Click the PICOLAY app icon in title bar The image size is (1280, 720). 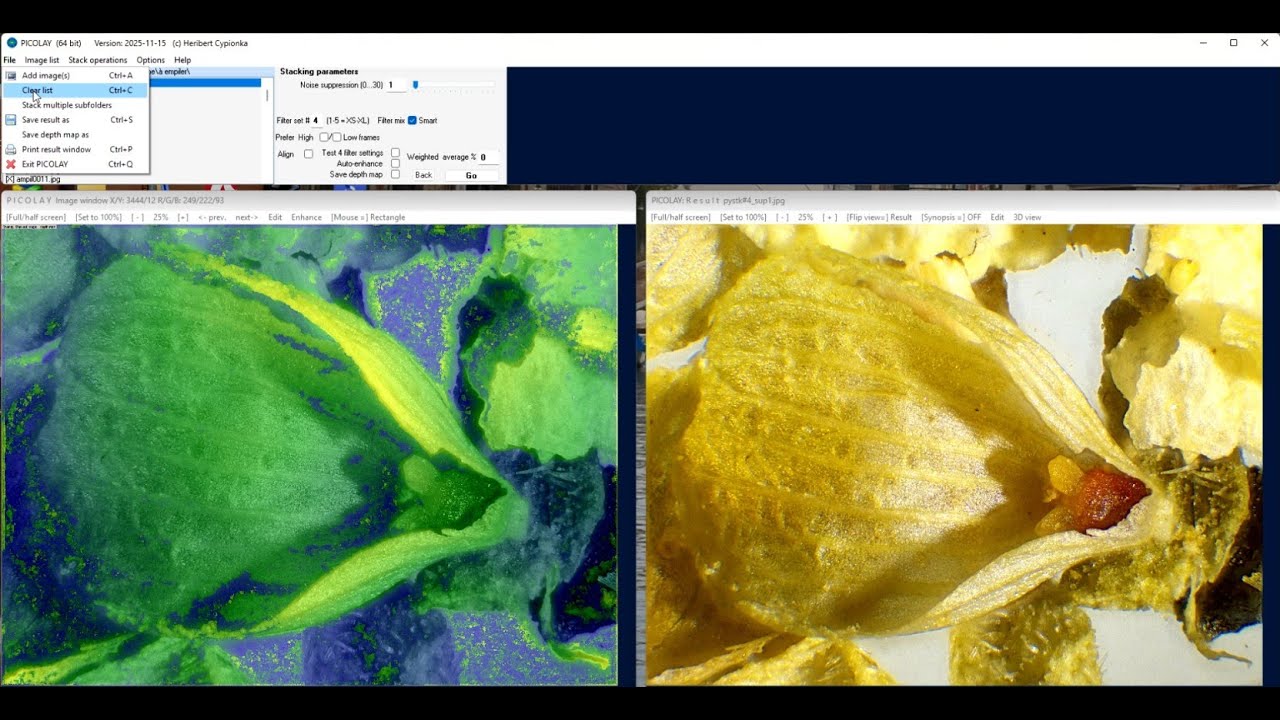pyautogui.click(x=12, y=43)
